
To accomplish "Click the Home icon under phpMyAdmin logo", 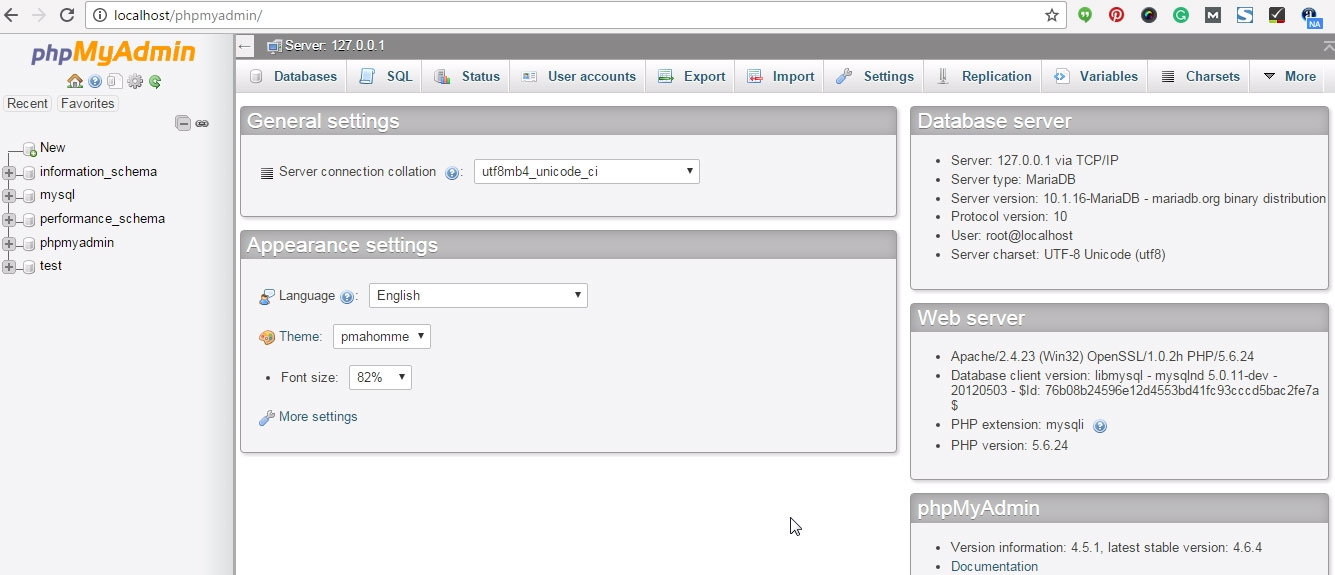I will click(x=75, y=82).
